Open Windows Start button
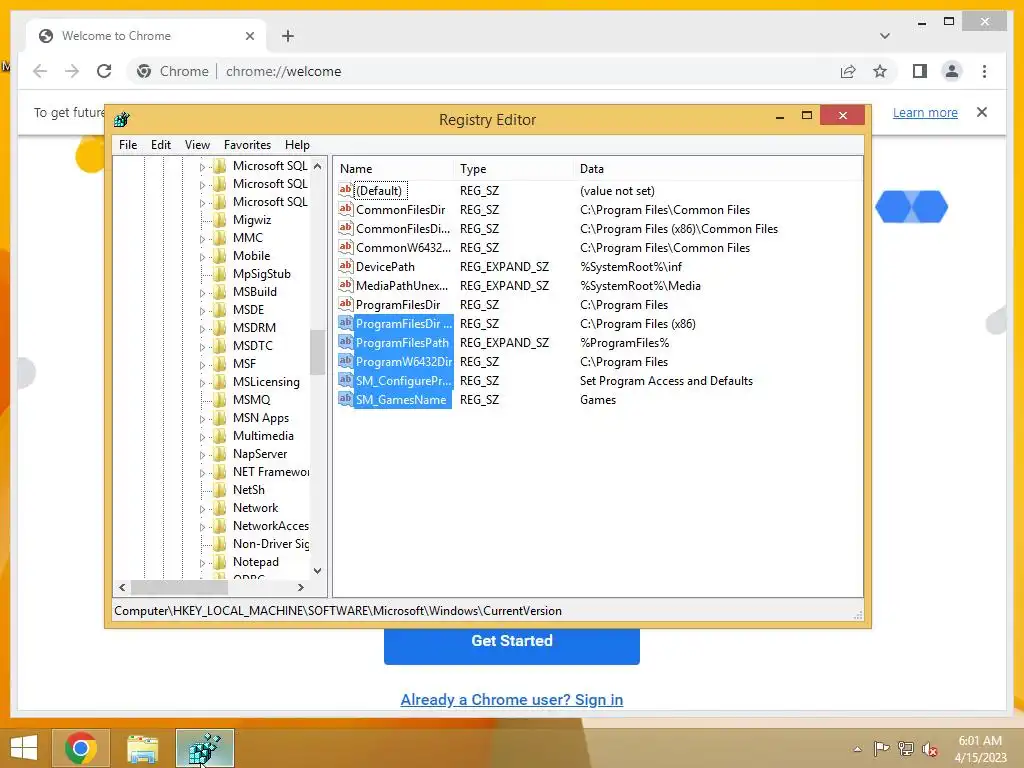The width and height of the screenshot is (1024, 768). (24, 748)
